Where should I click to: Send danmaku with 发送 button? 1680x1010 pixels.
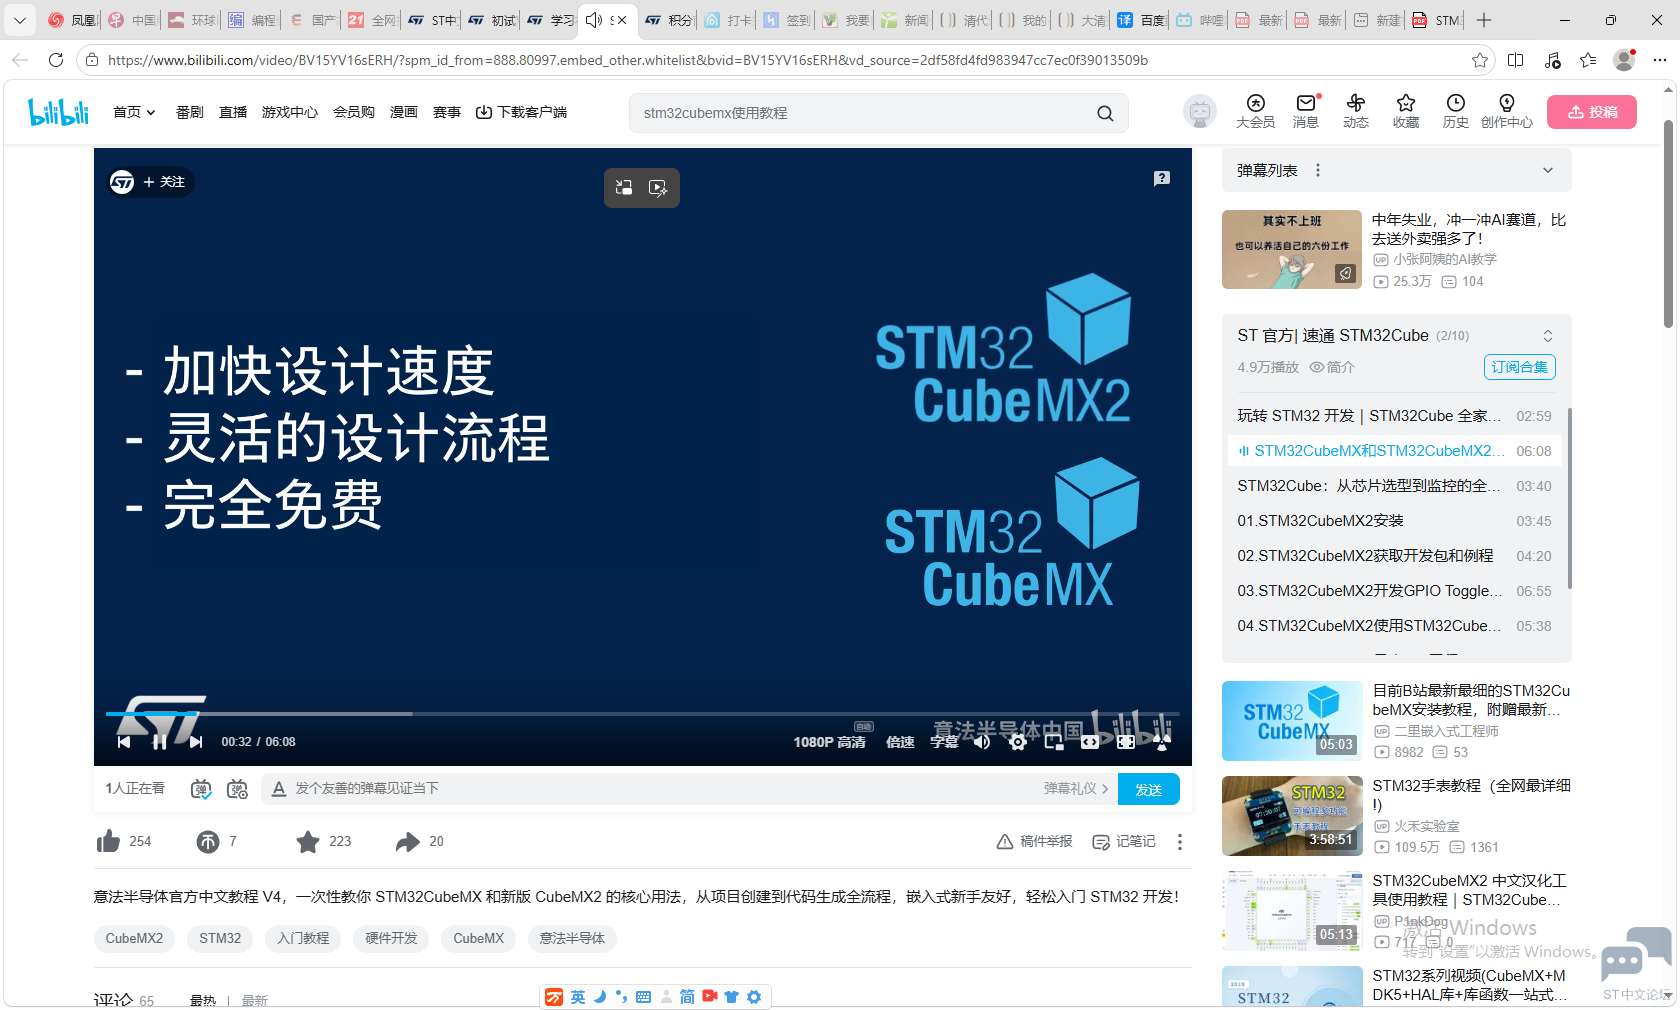[x=1149, y=789]
